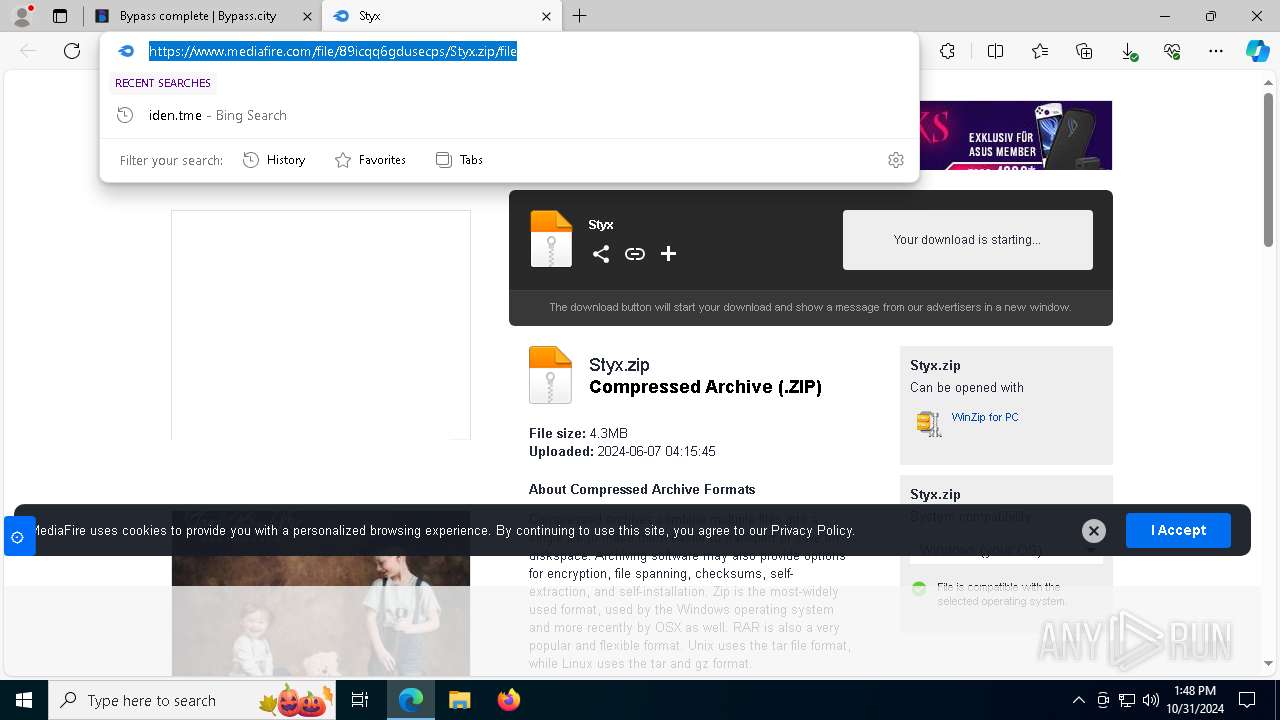The width and height of the screenshot is (1280, 720).
Task: Click the Styx share icon
Action: pos(601,254)
